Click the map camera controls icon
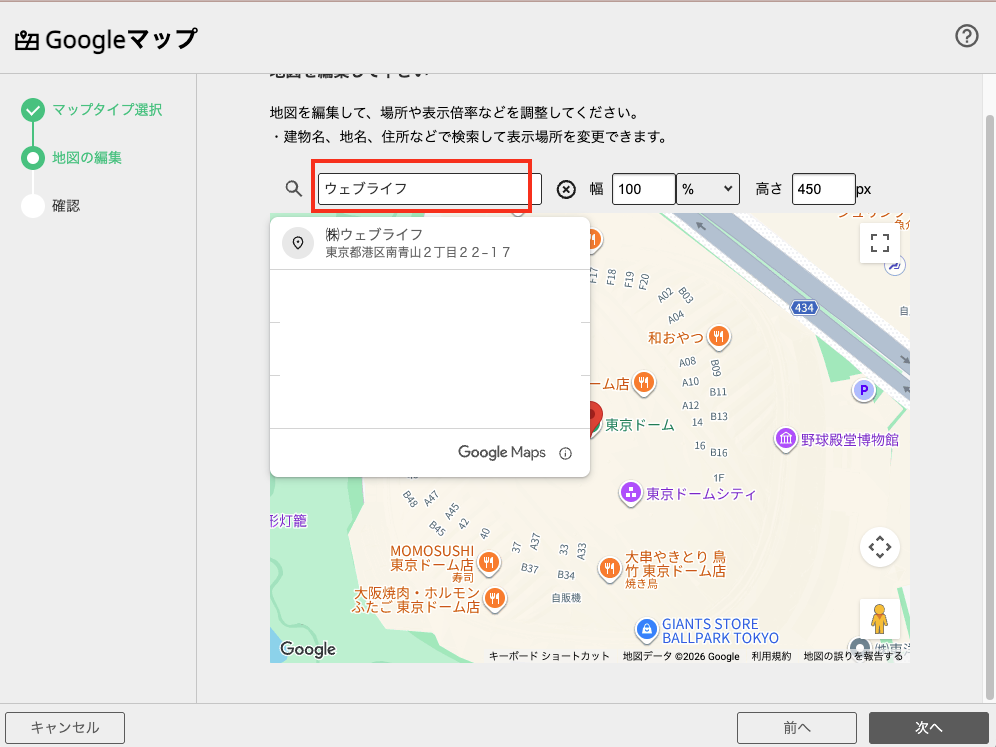The width and height of the screenshot is (996, 747). tap(880, 547)
